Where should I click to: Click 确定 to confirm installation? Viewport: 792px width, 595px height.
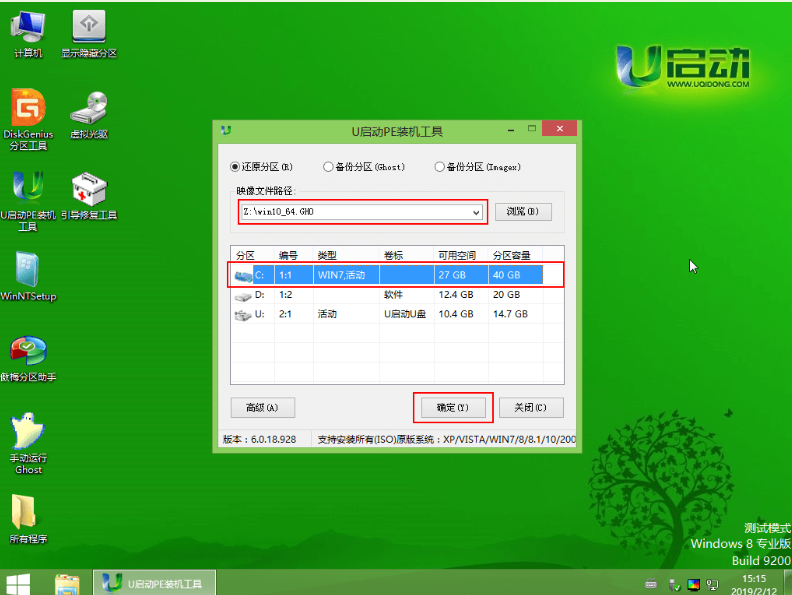453,407
